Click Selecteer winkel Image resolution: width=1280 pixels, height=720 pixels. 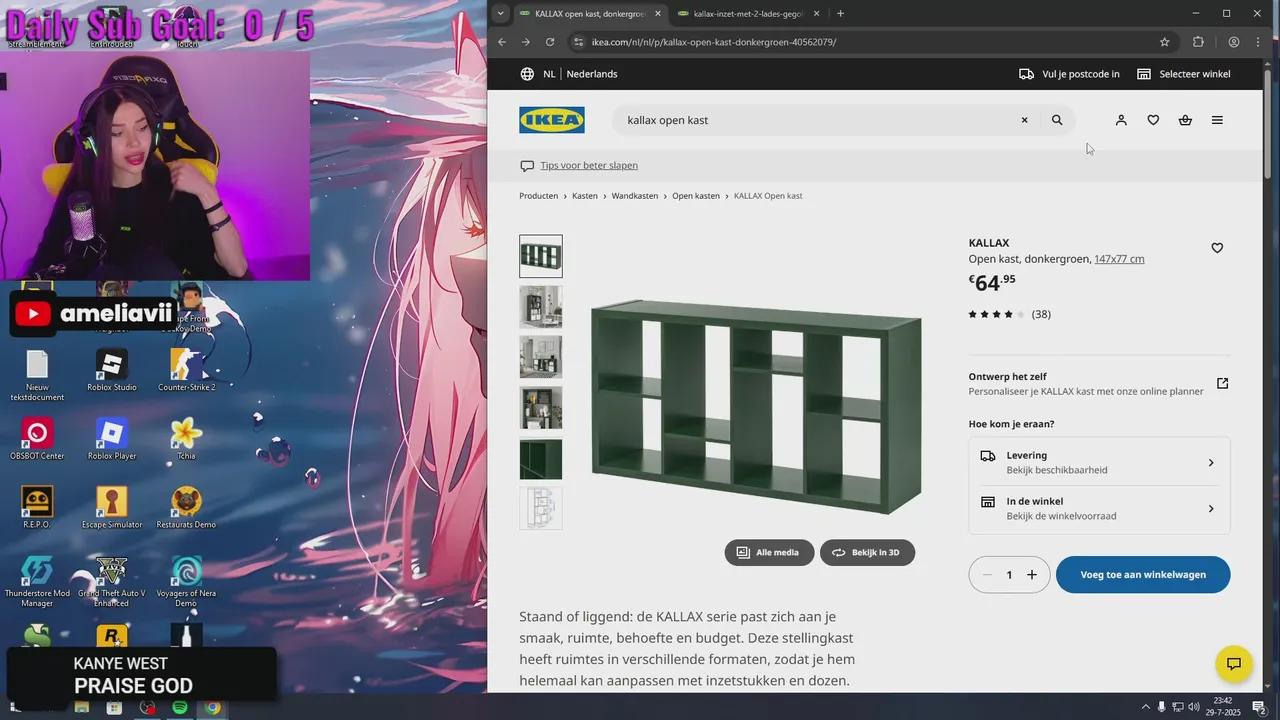1183,74
